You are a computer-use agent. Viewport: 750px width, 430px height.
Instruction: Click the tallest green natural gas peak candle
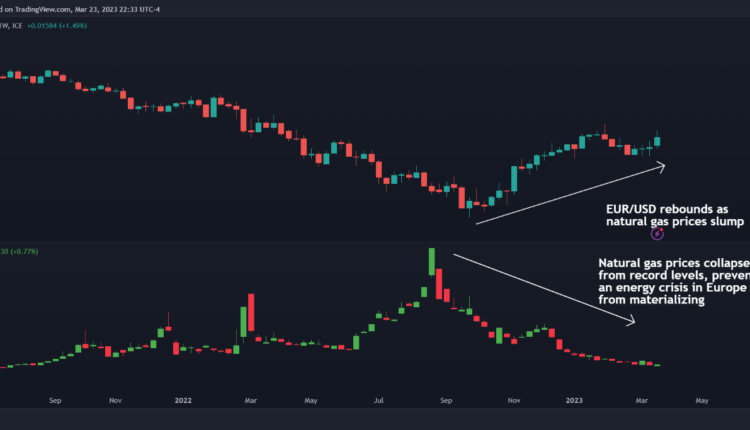tap(431, 262)
